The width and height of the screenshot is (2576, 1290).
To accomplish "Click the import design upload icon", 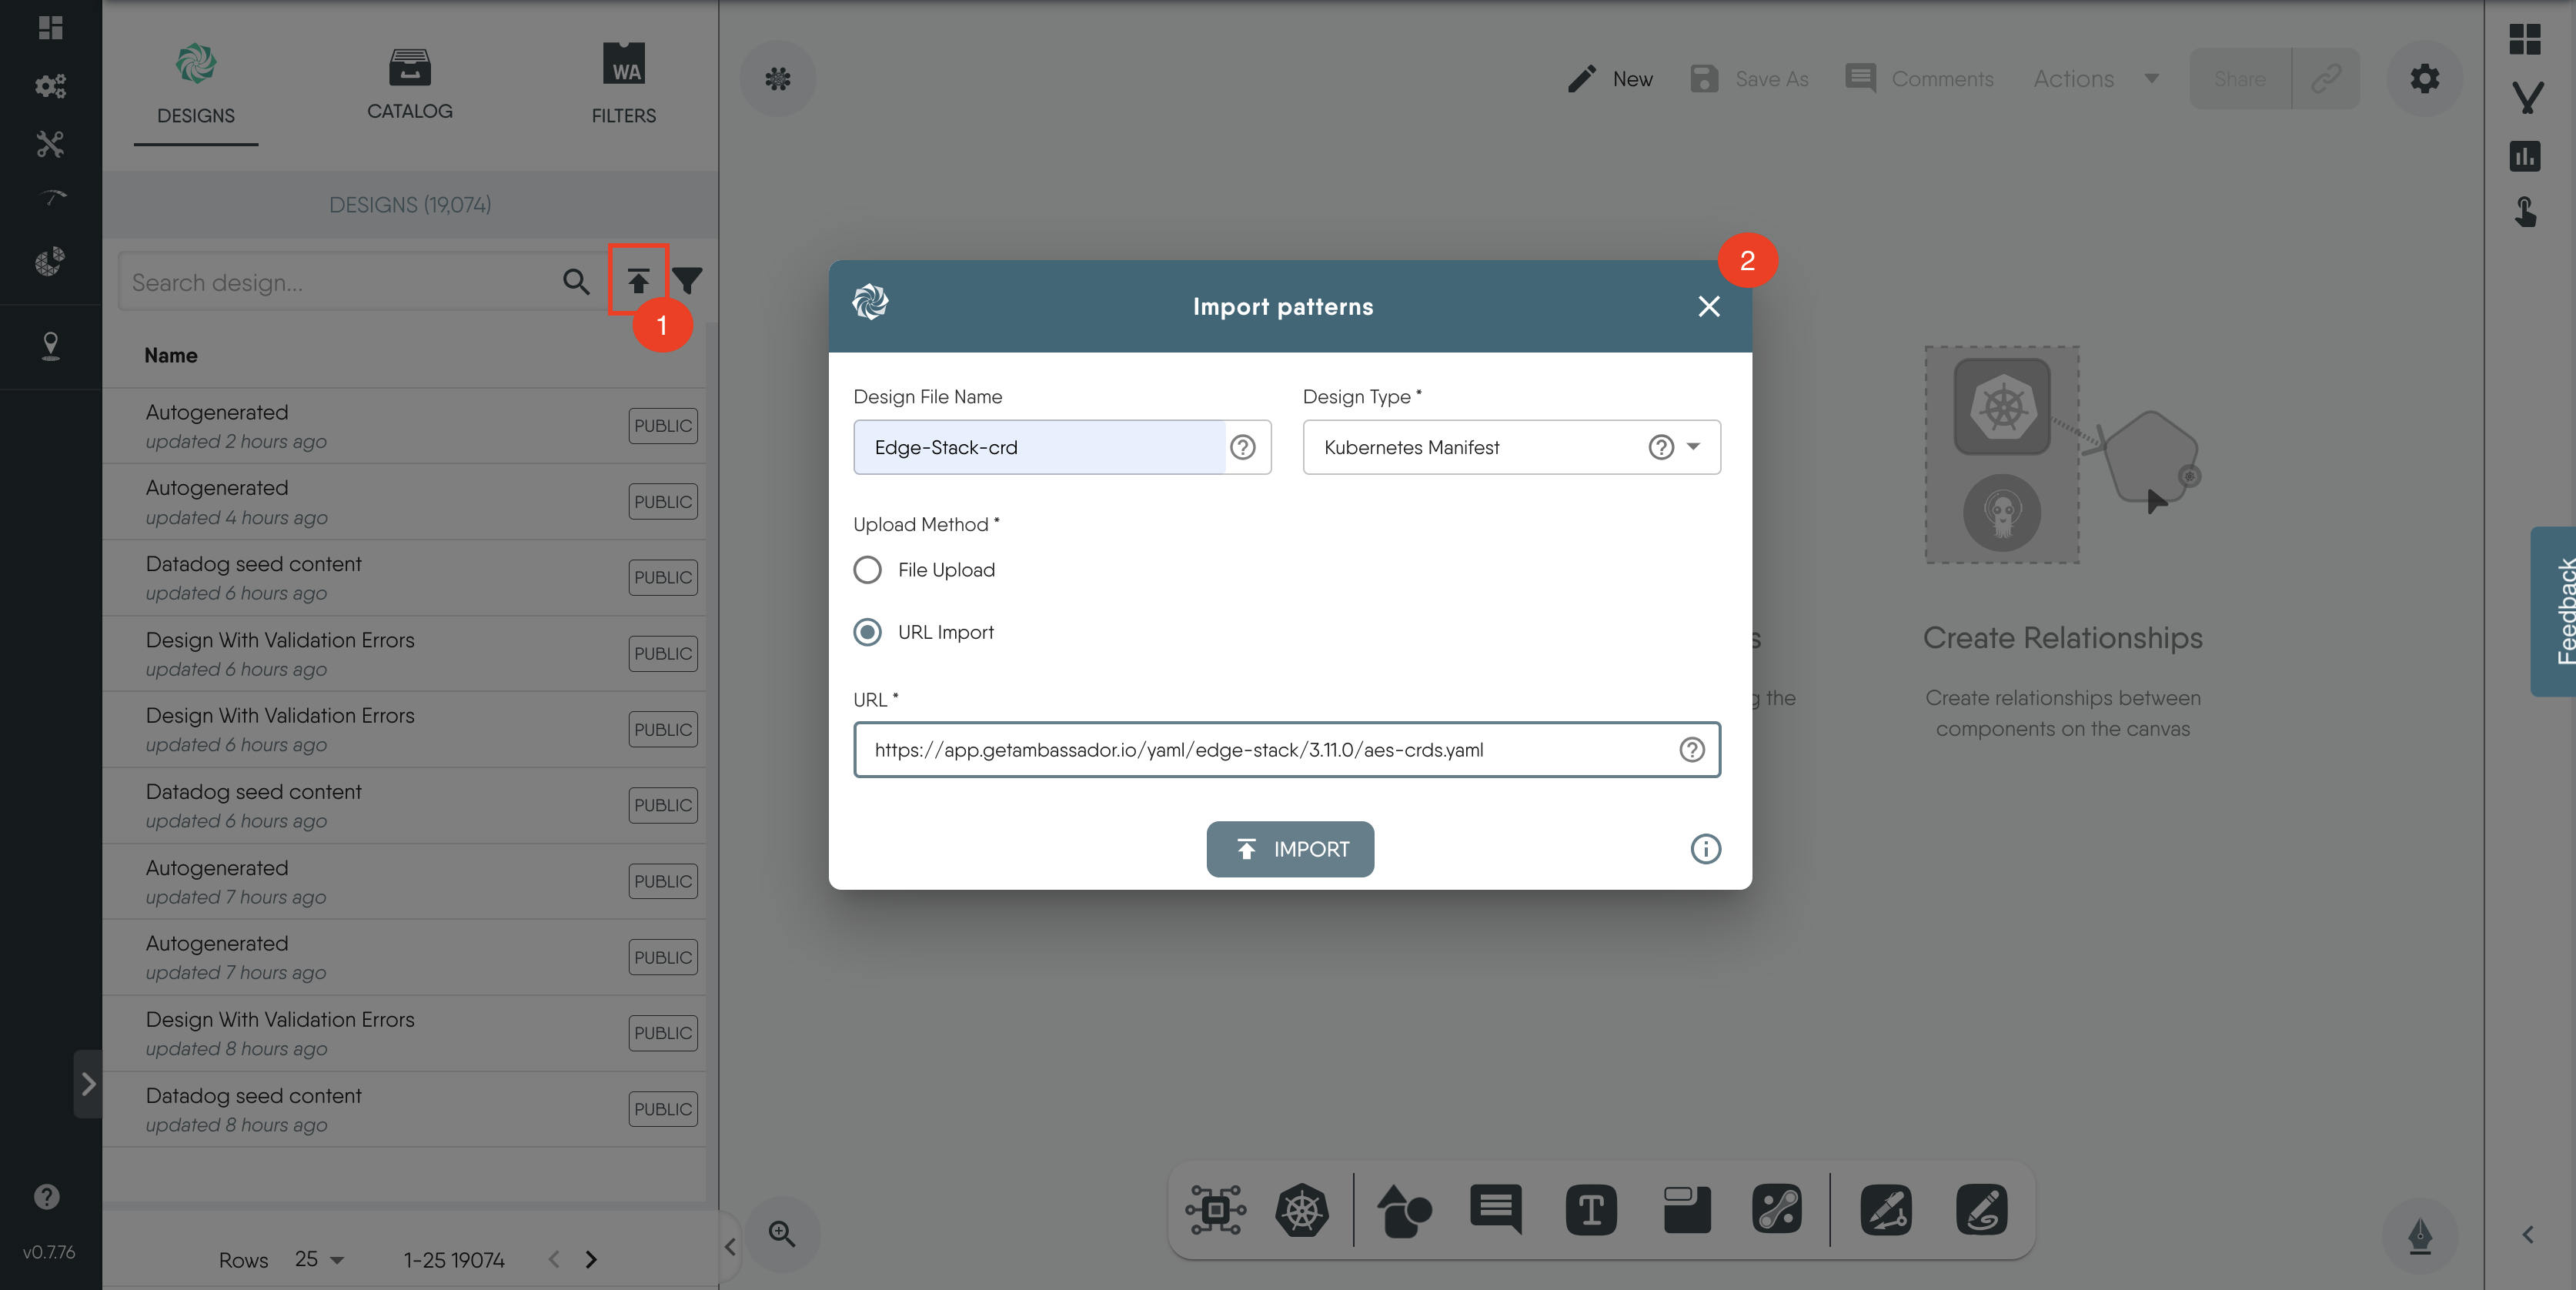I will point(638,281).
